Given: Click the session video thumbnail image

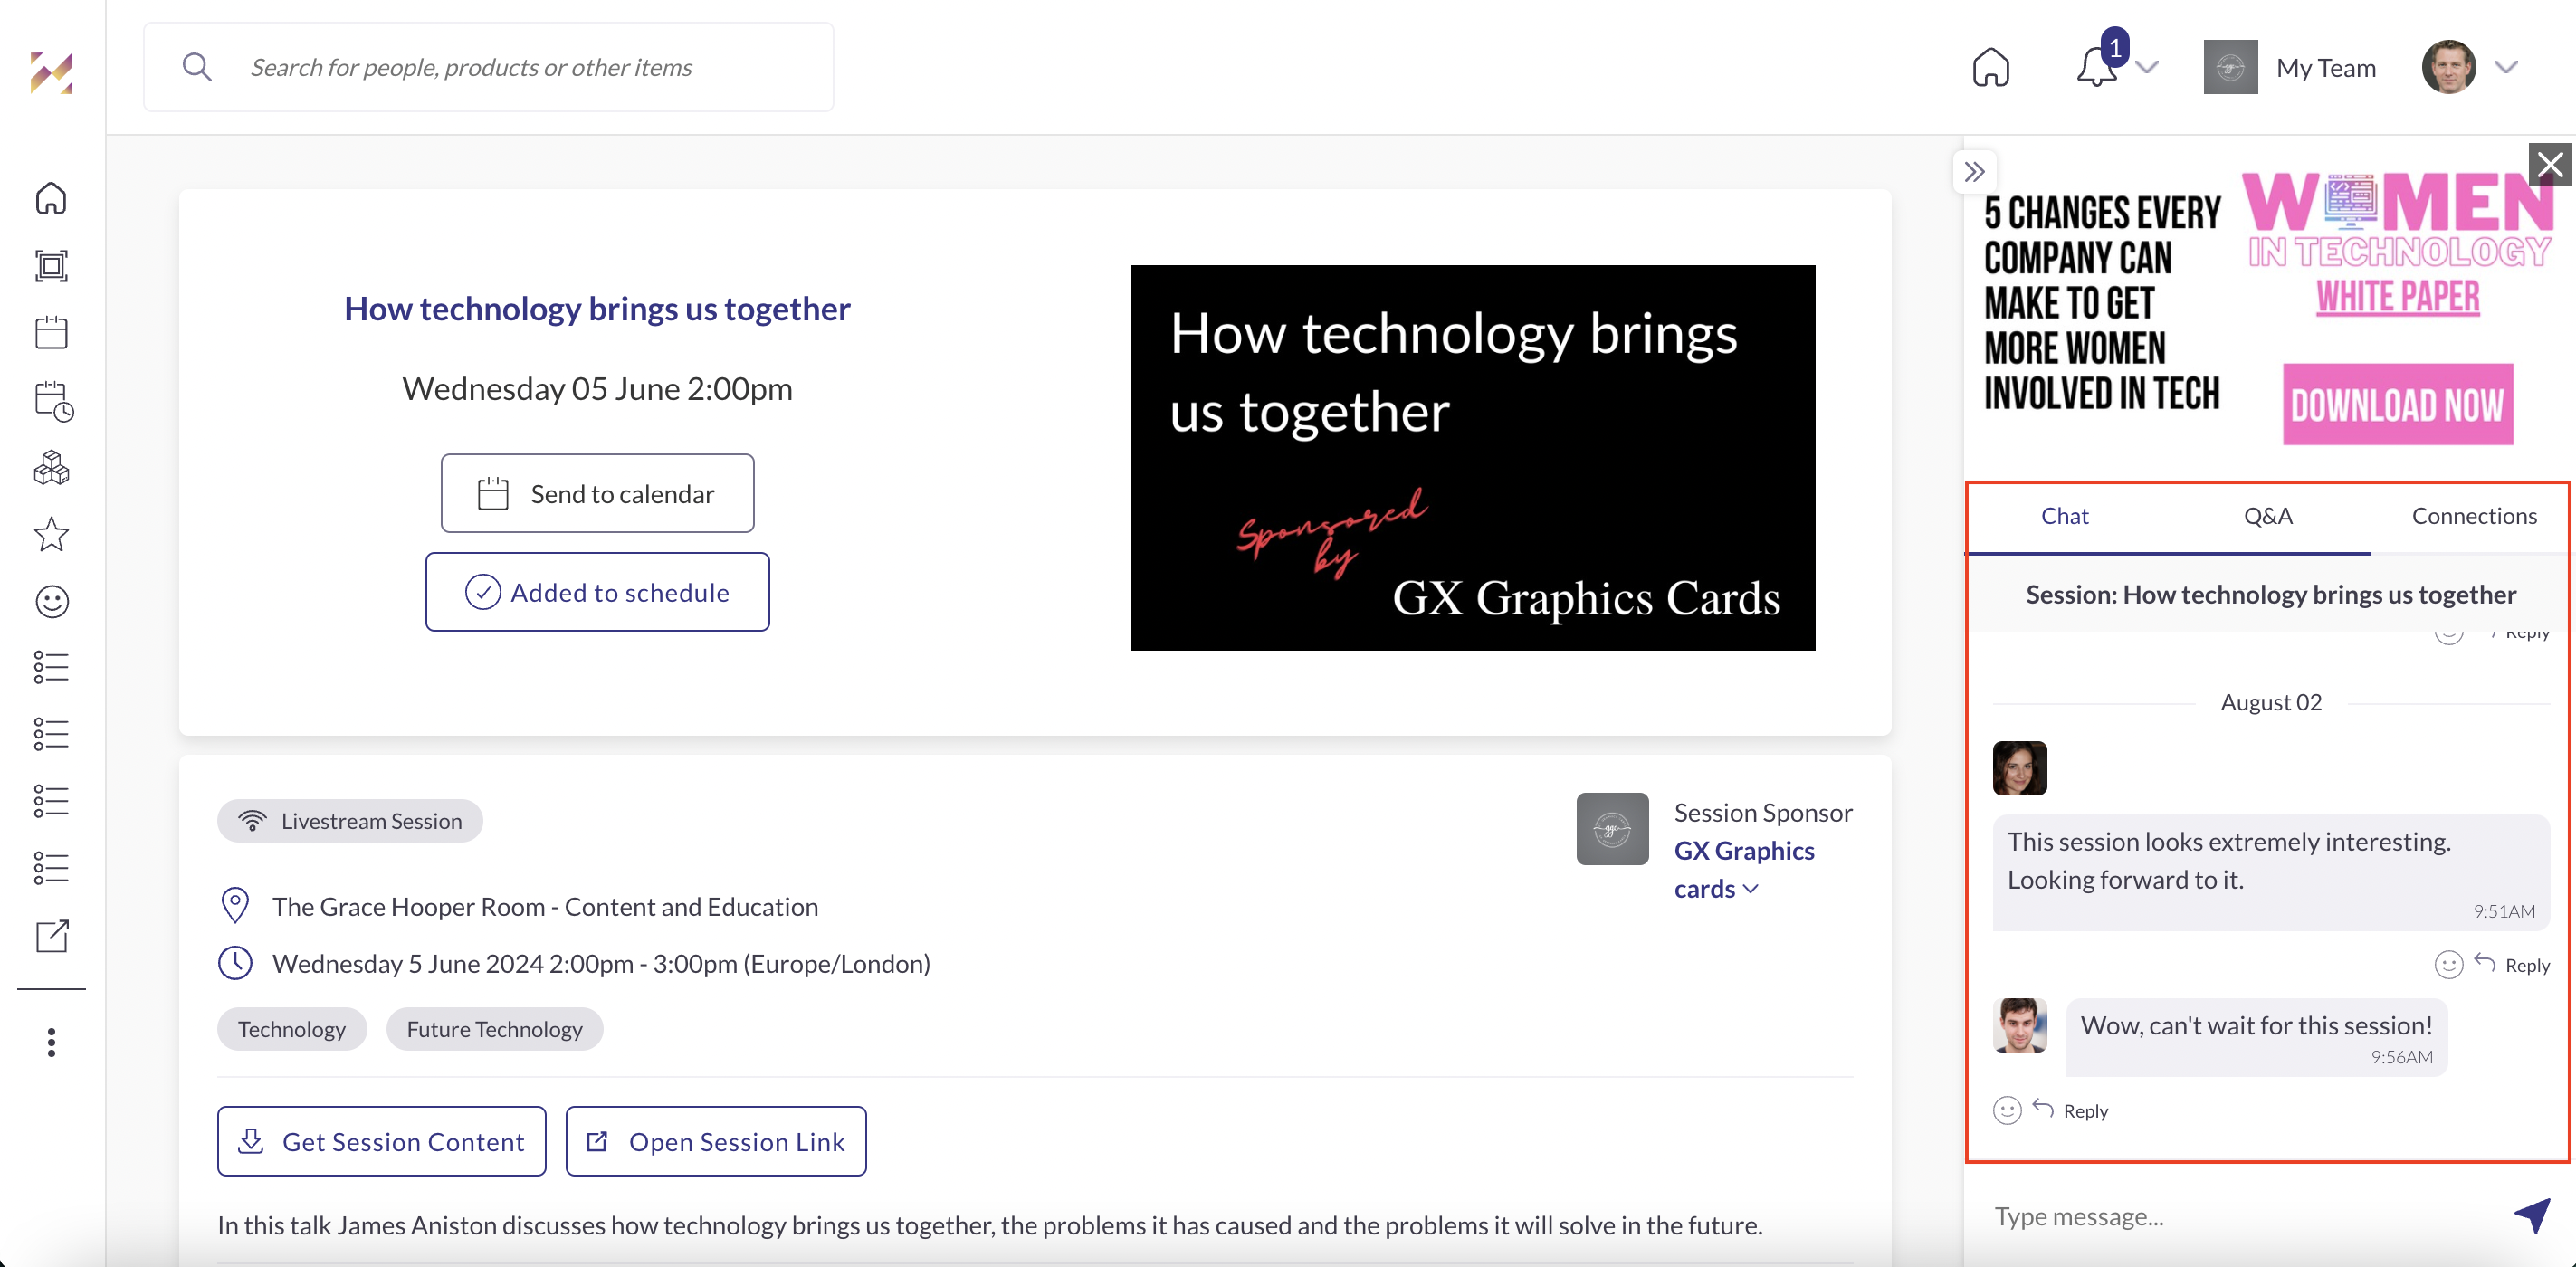Looking at the screenshot, I should click(1472, 458).
